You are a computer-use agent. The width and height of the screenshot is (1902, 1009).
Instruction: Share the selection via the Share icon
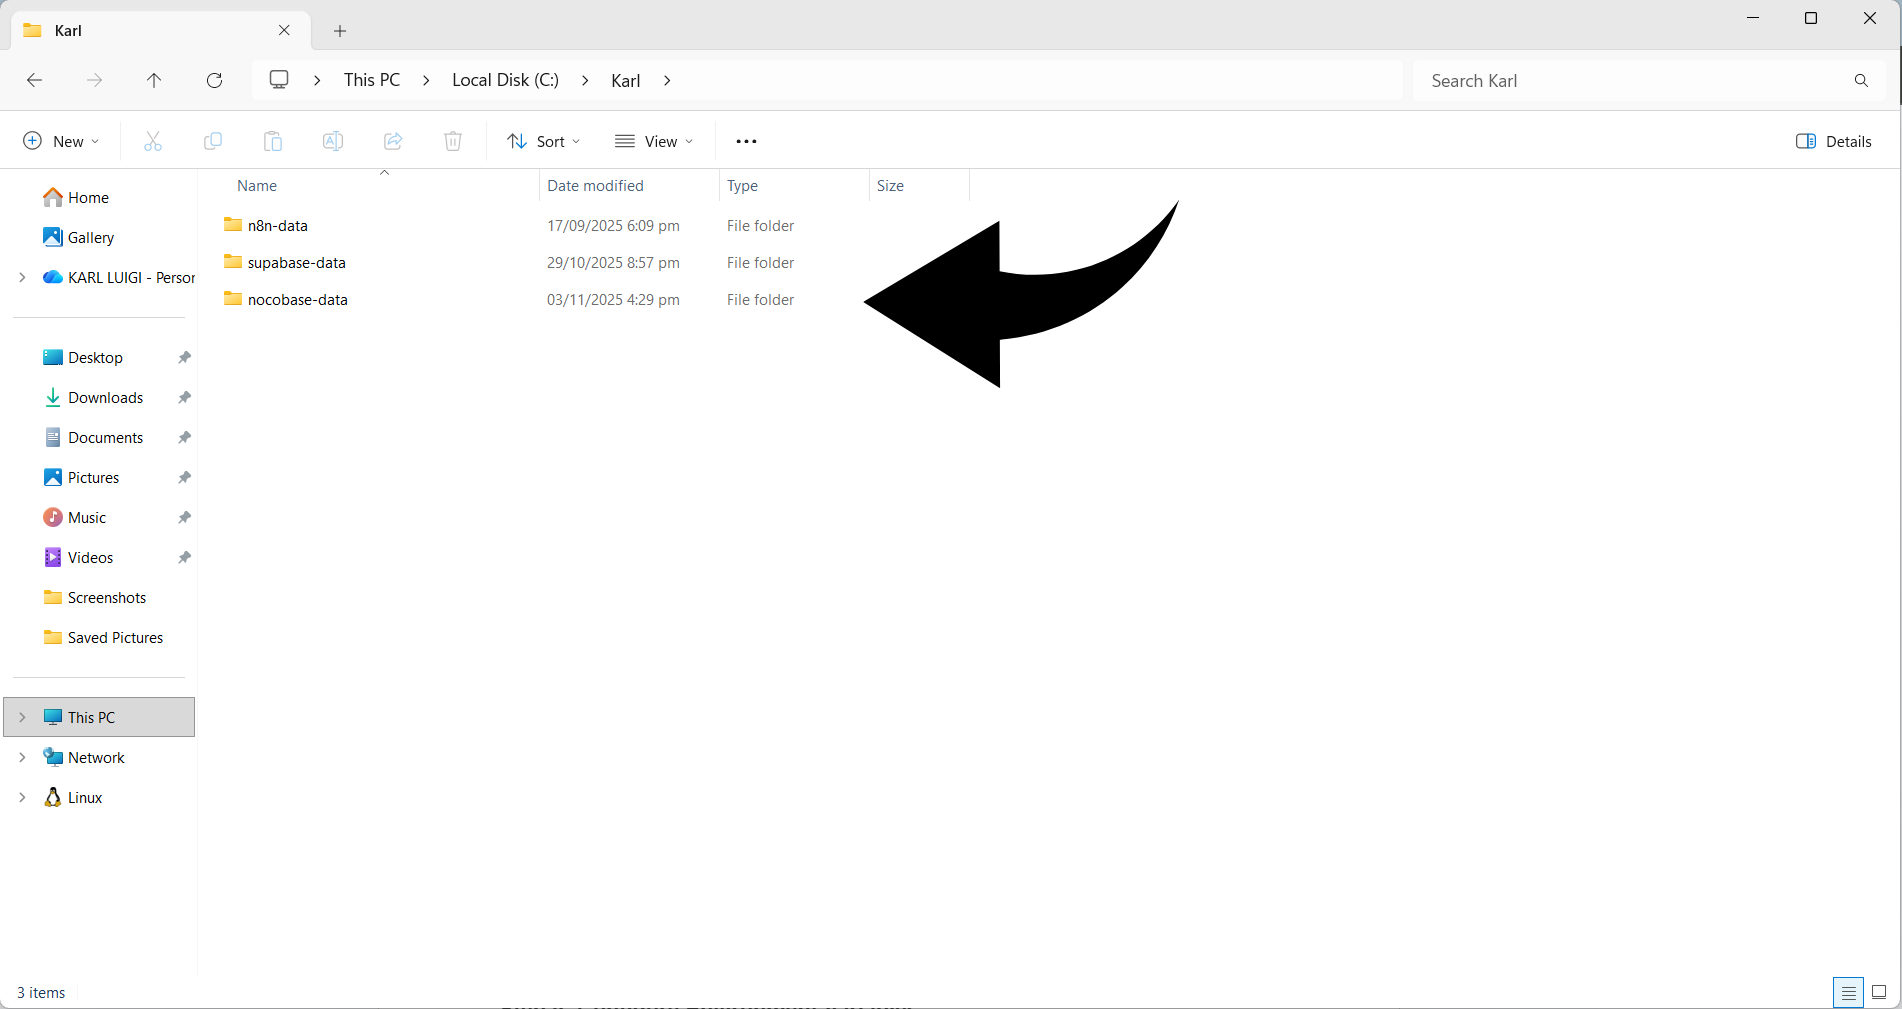coord(392,141)
